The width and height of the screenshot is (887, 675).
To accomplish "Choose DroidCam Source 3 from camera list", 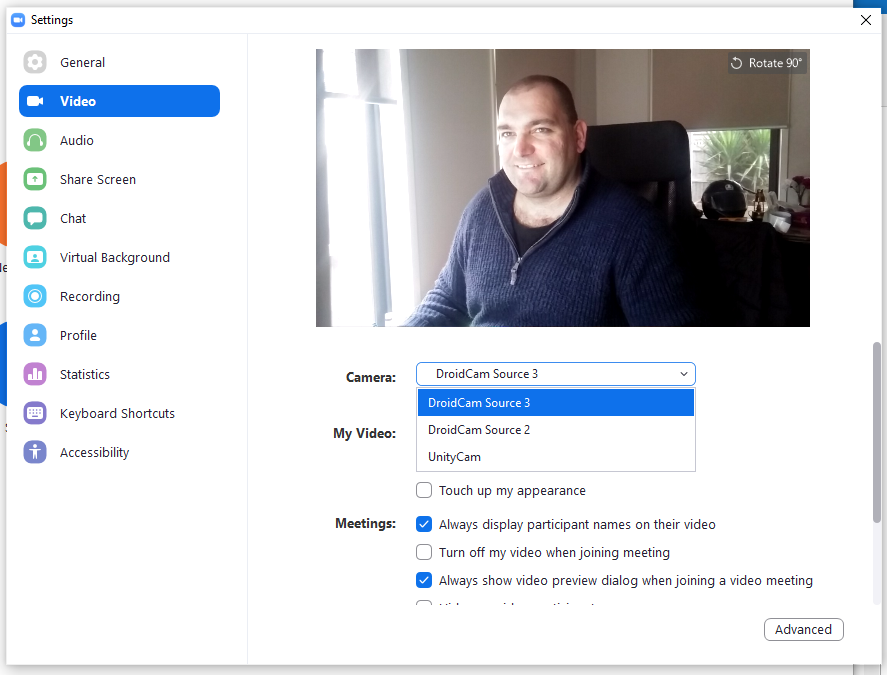I will click(556, 403).
